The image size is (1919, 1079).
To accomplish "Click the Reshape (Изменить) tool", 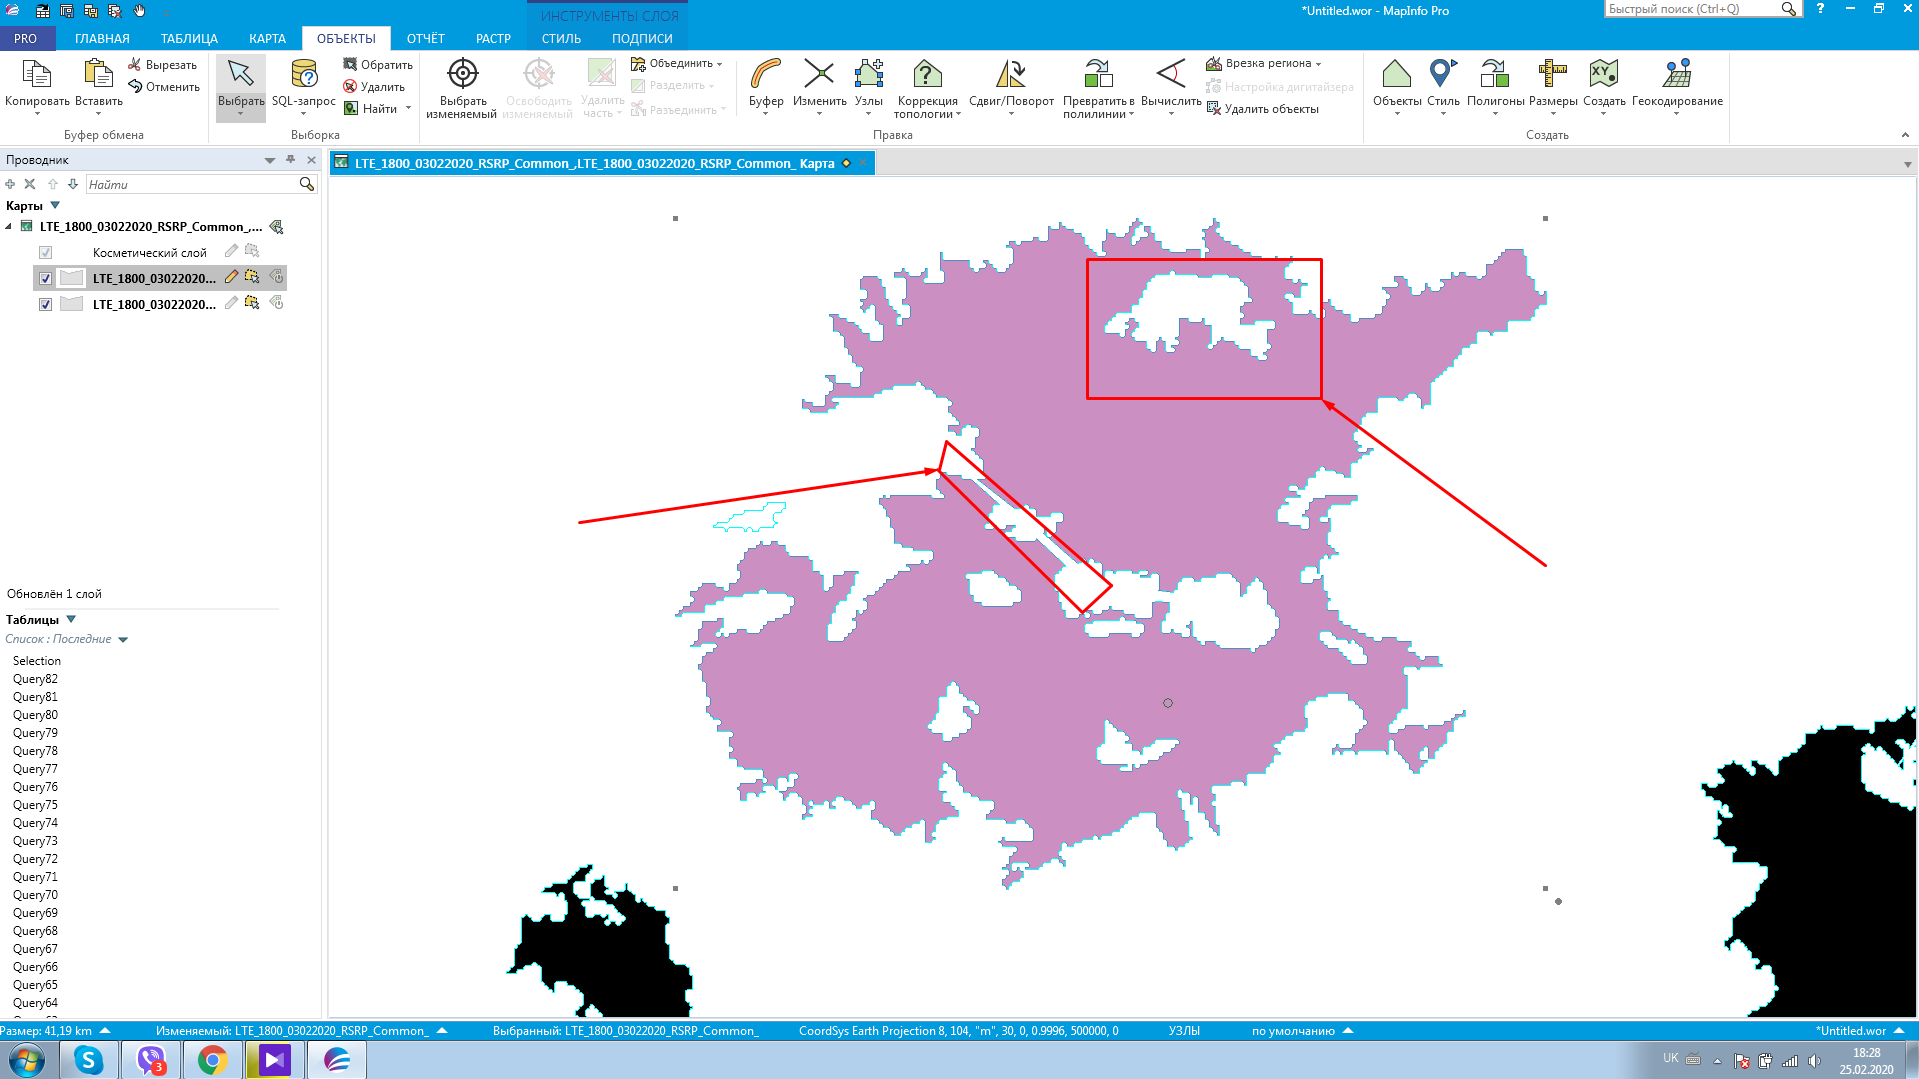I will tap(819, 74).
